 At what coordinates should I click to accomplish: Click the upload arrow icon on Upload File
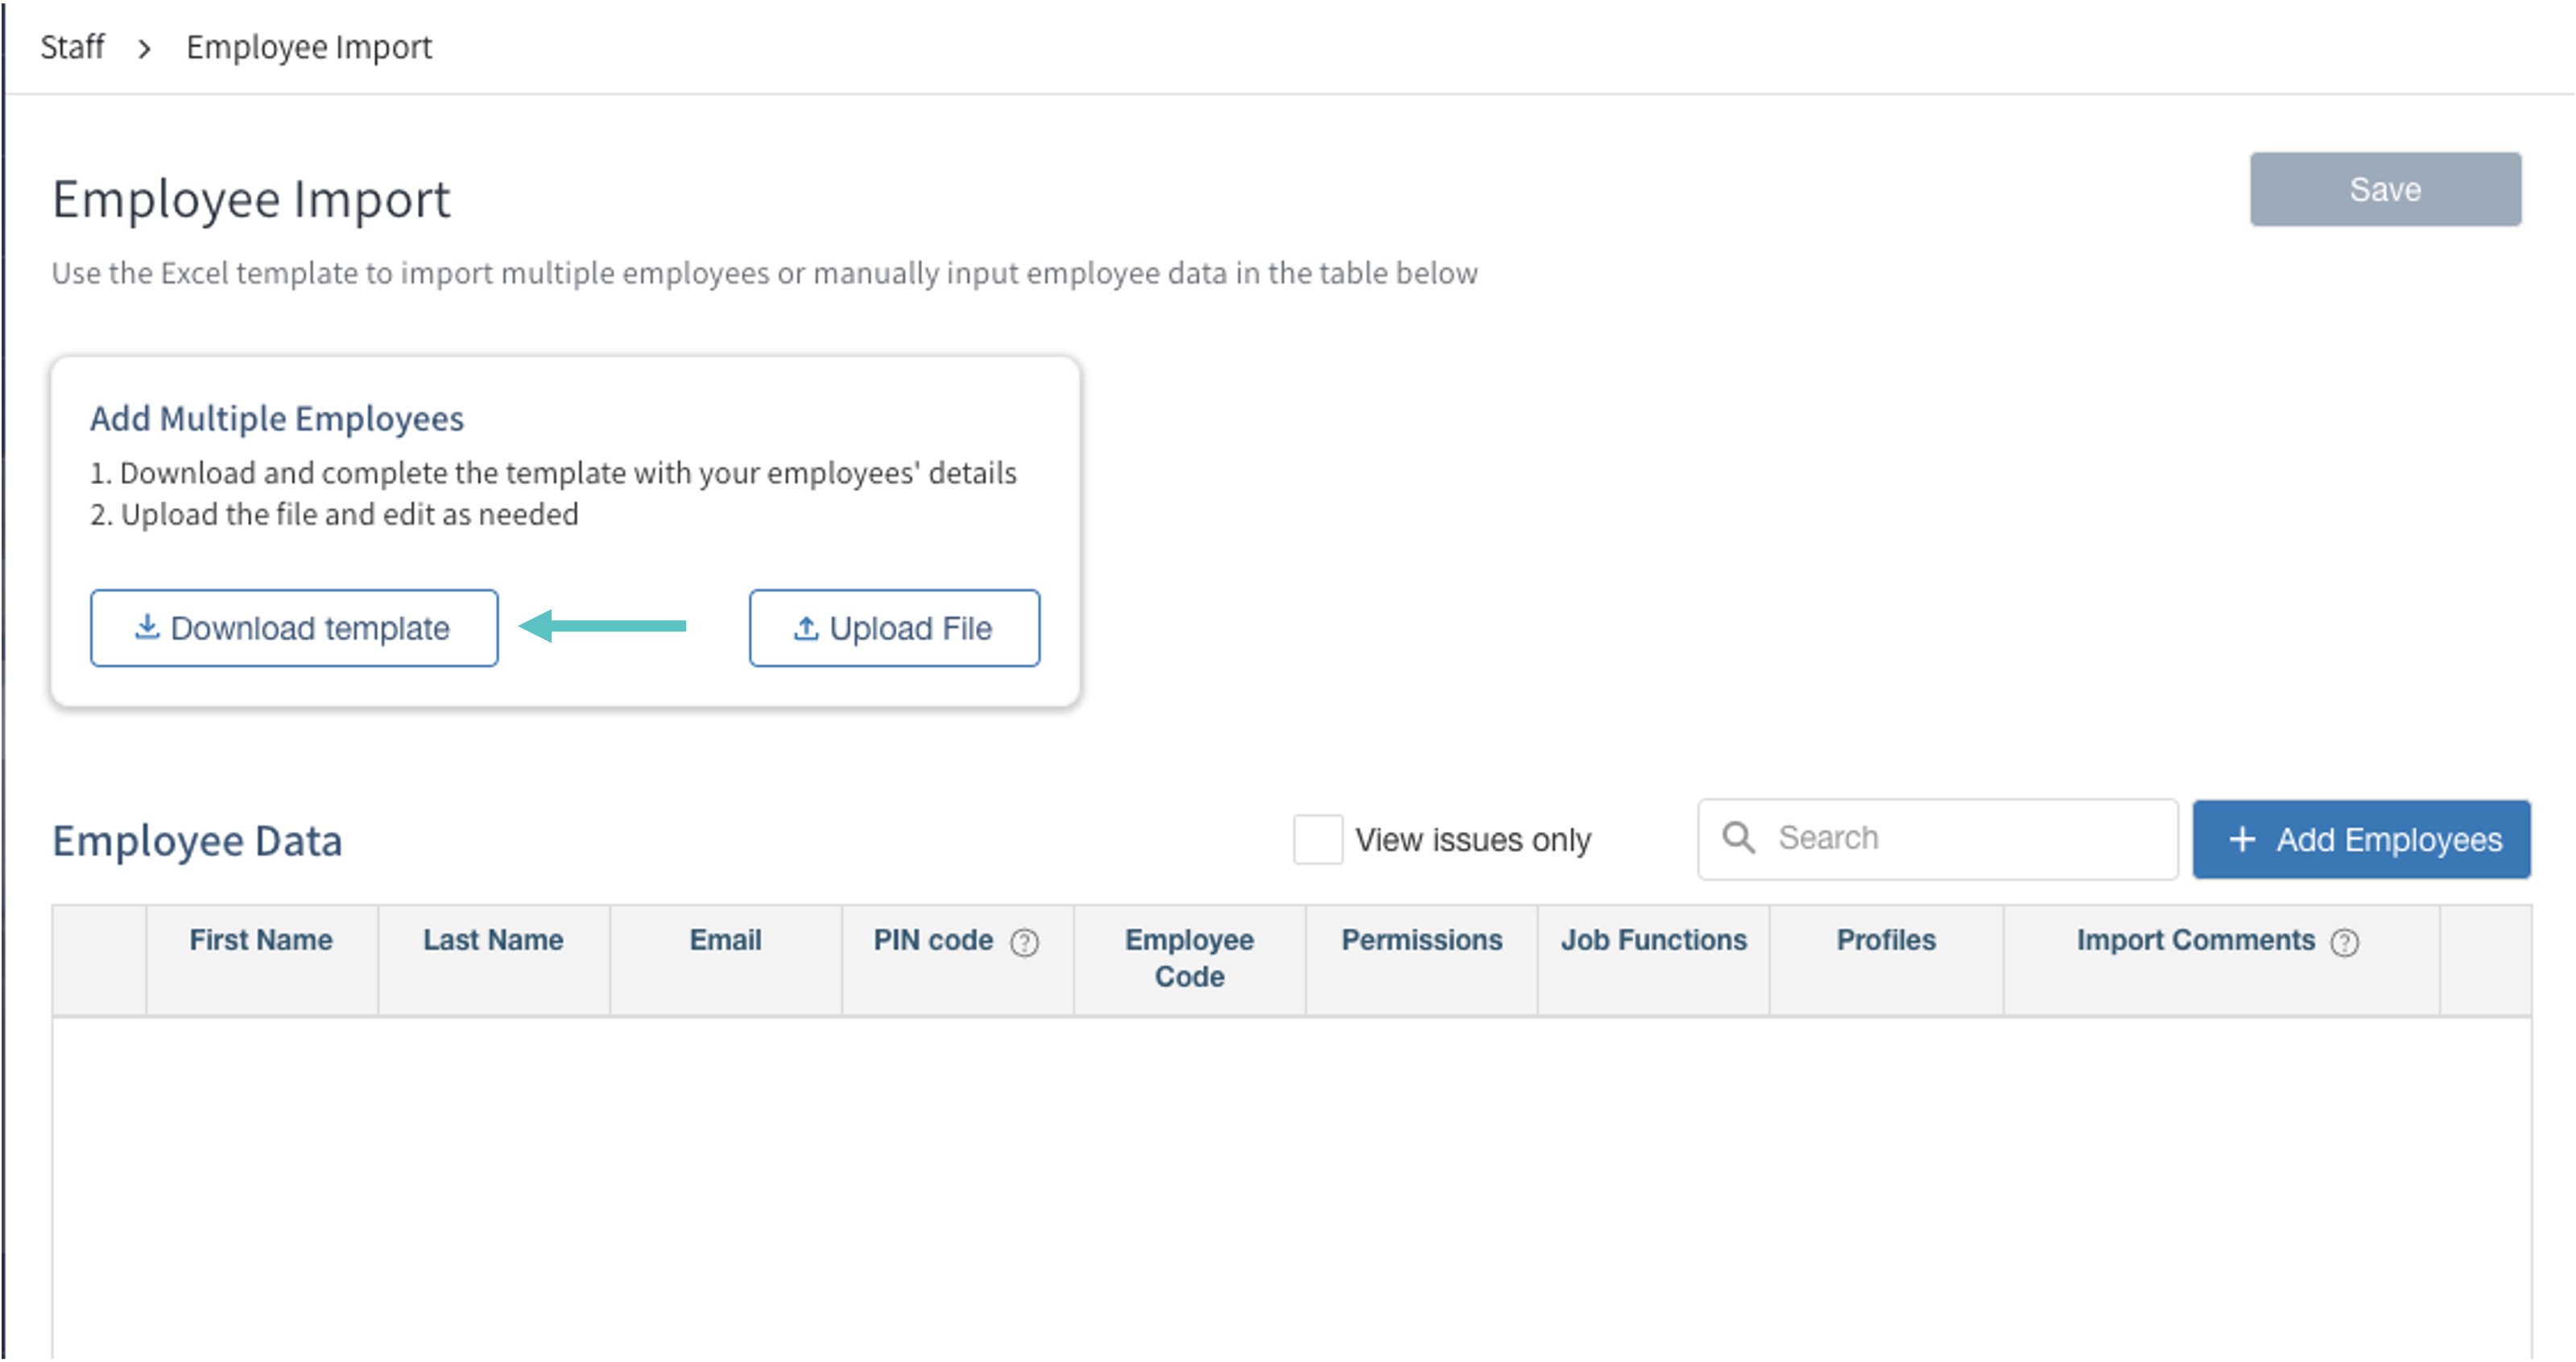806,628
